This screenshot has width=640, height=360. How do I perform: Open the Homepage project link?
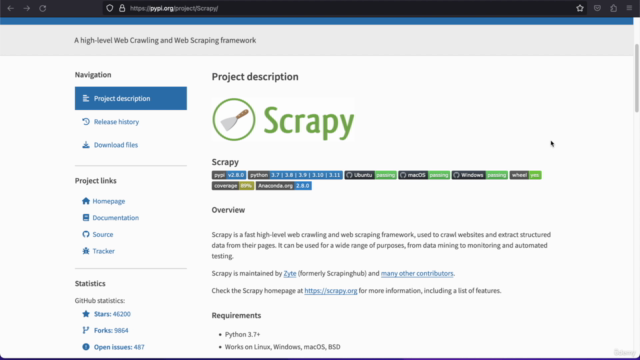coord(109,201)
